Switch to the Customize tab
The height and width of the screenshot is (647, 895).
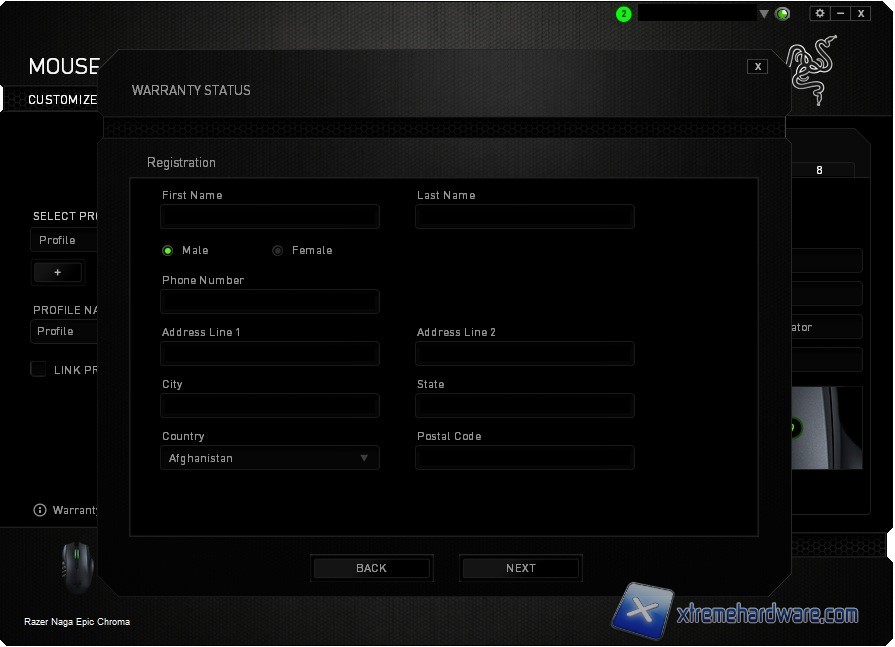click(x=62, y=100)
